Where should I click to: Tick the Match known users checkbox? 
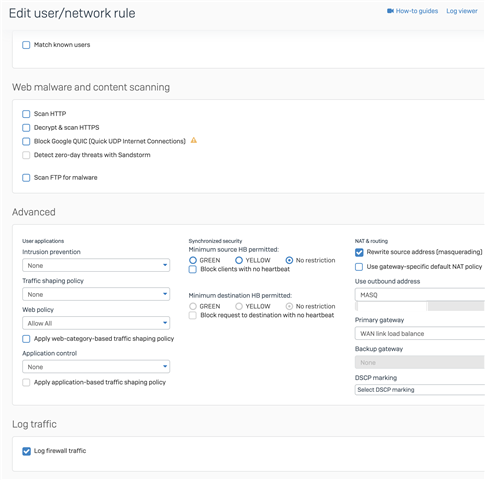[26, 45]
